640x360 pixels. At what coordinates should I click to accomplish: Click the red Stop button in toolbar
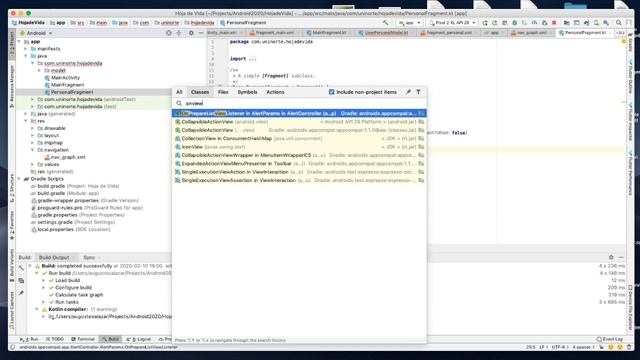click(x=554, y=23)
